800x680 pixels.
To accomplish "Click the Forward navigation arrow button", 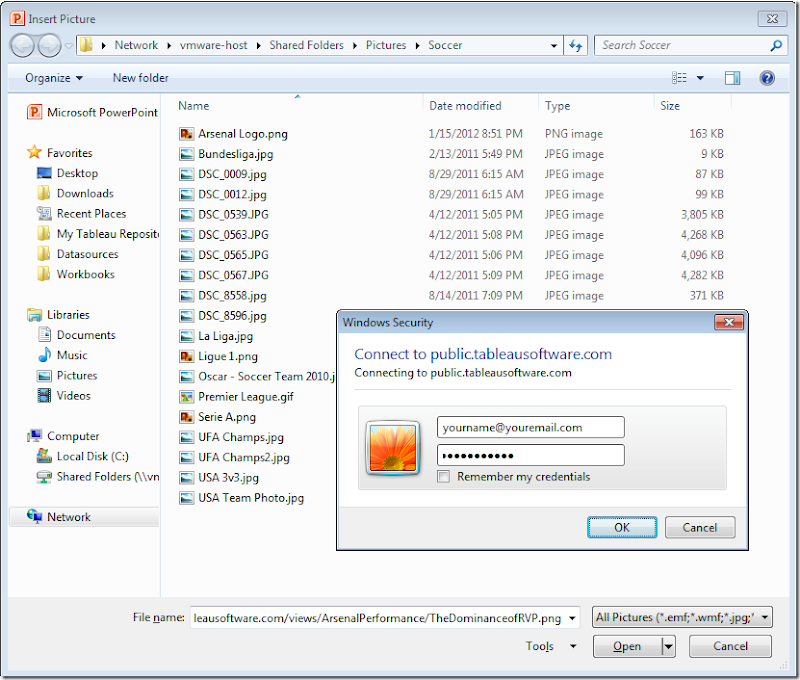I will [x=49, y=45].
